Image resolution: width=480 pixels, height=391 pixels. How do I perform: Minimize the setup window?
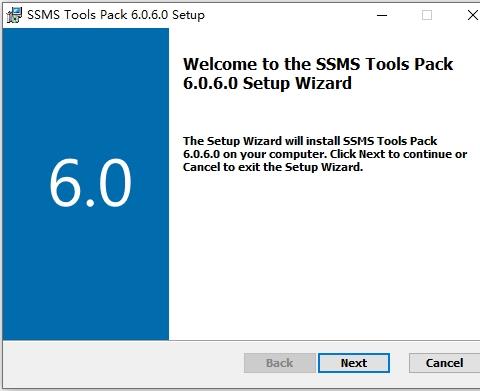click(x=382, y=15)
